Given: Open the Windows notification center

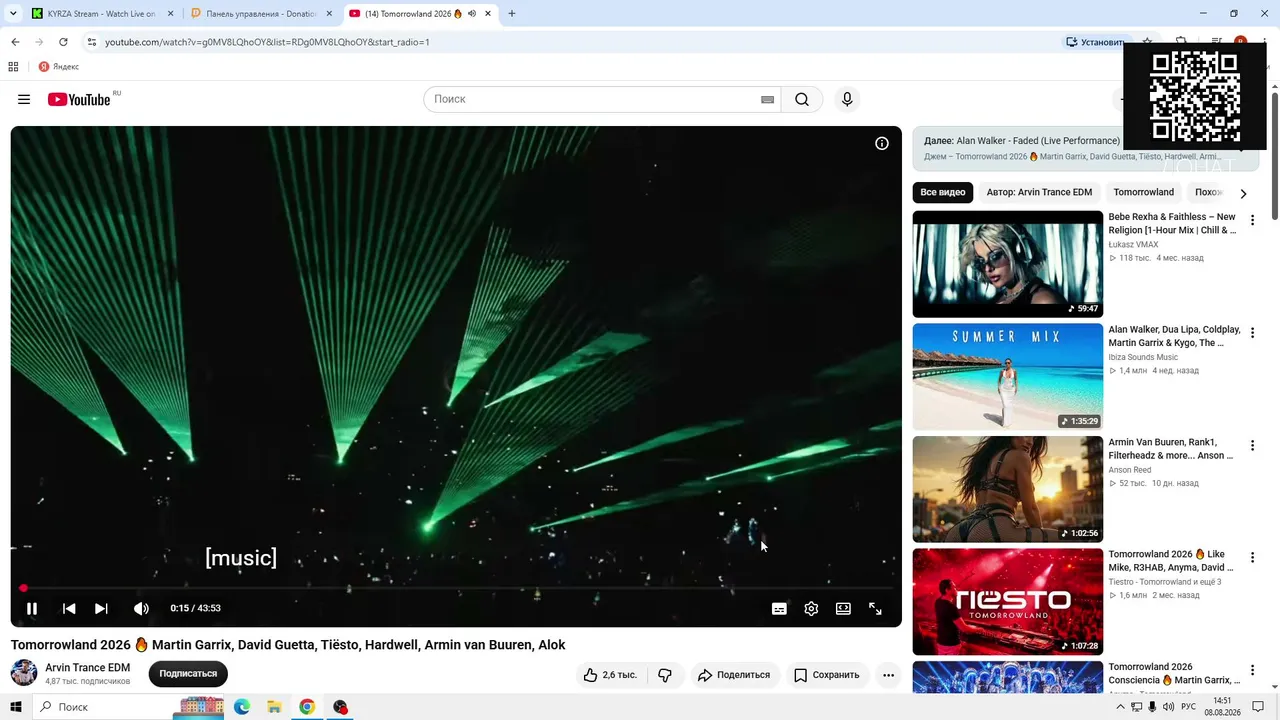Looking at the screenshot, I should pos(1258,707).
